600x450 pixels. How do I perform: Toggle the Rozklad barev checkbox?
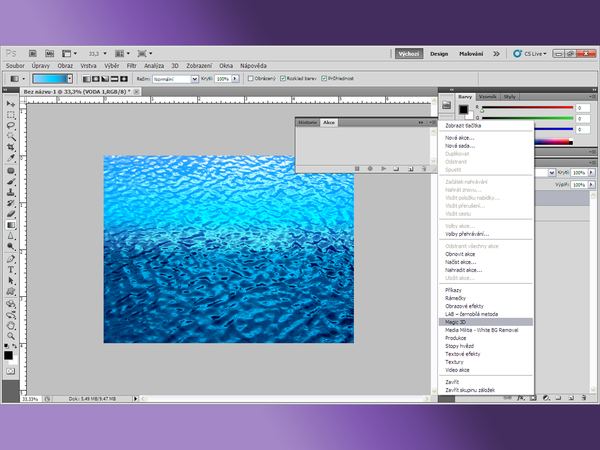[284, 77]
